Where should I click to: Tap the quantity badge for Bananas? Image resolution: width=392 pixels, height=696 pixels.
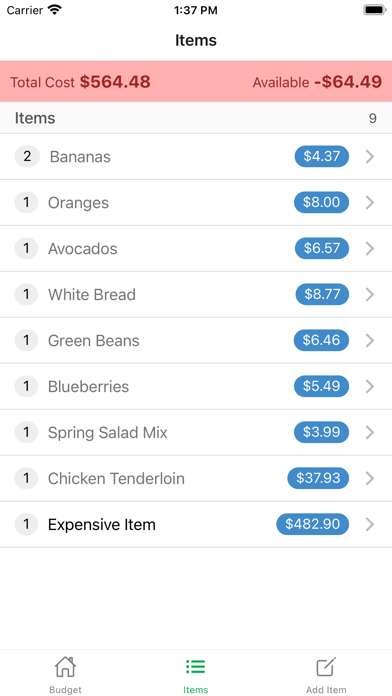pyautogui.click(x=27, y=157)
